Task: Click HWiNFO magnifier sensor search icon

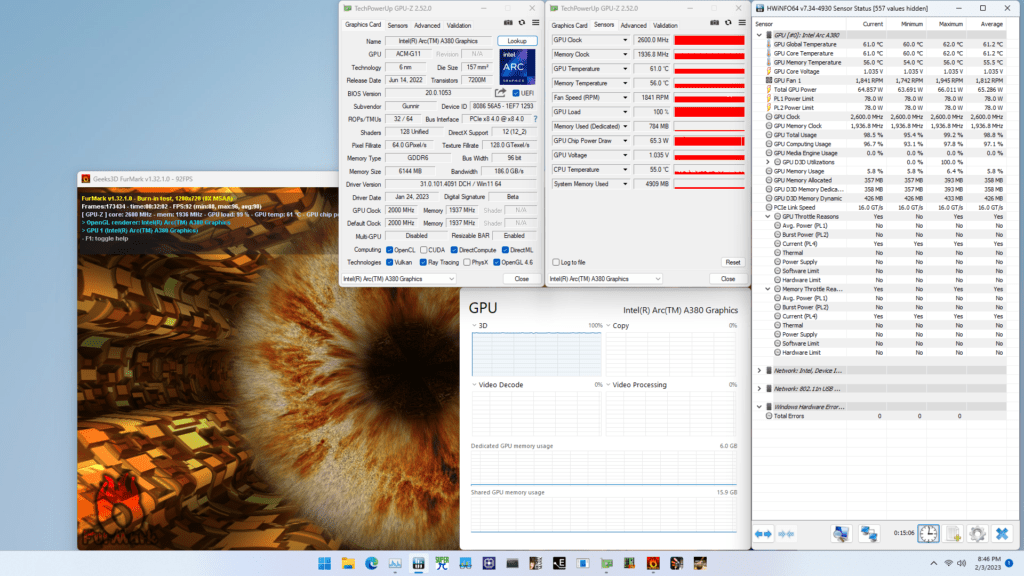Action: (841, 534)
